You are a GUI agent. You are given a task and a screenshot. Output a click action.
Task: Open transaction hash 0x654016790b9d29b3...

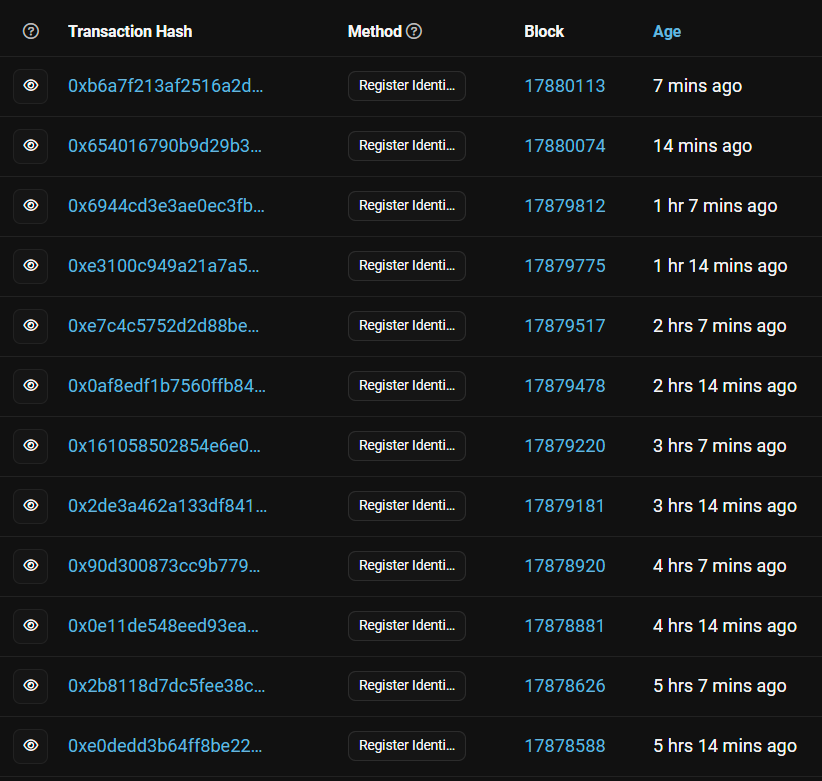pyautogui.click(x=165, y=146)
